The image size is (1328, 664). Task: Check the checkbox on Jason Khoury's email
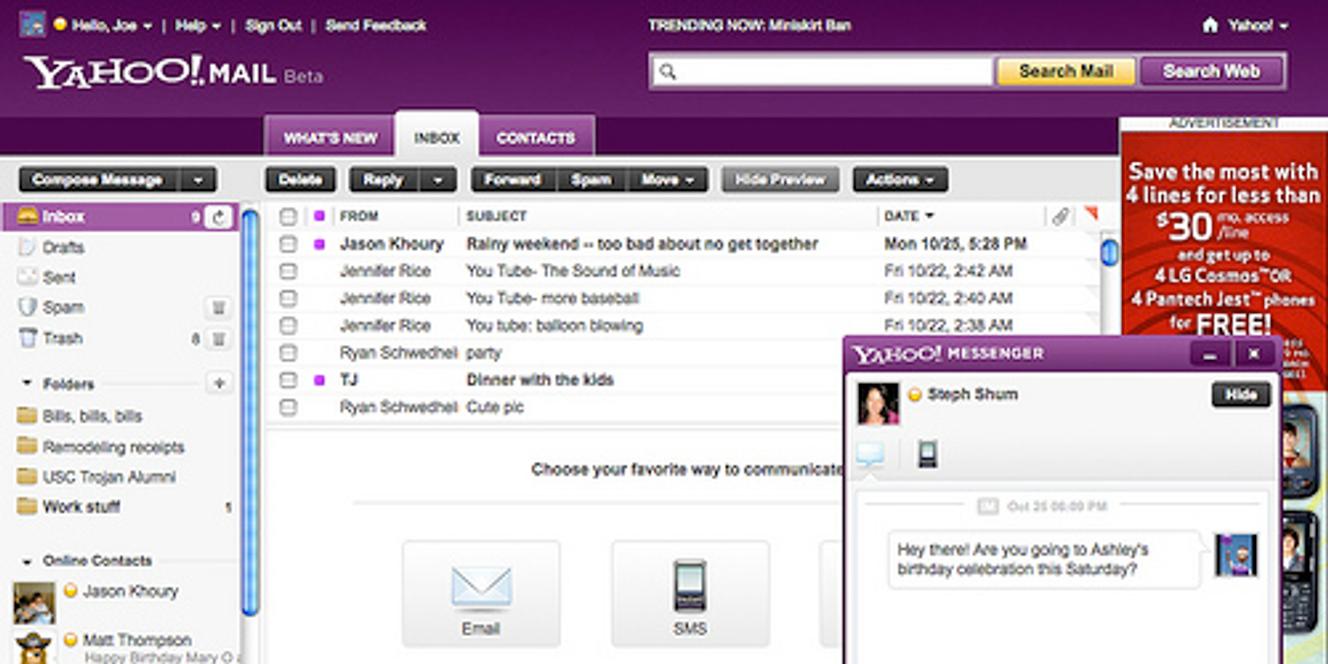(288, 243)
